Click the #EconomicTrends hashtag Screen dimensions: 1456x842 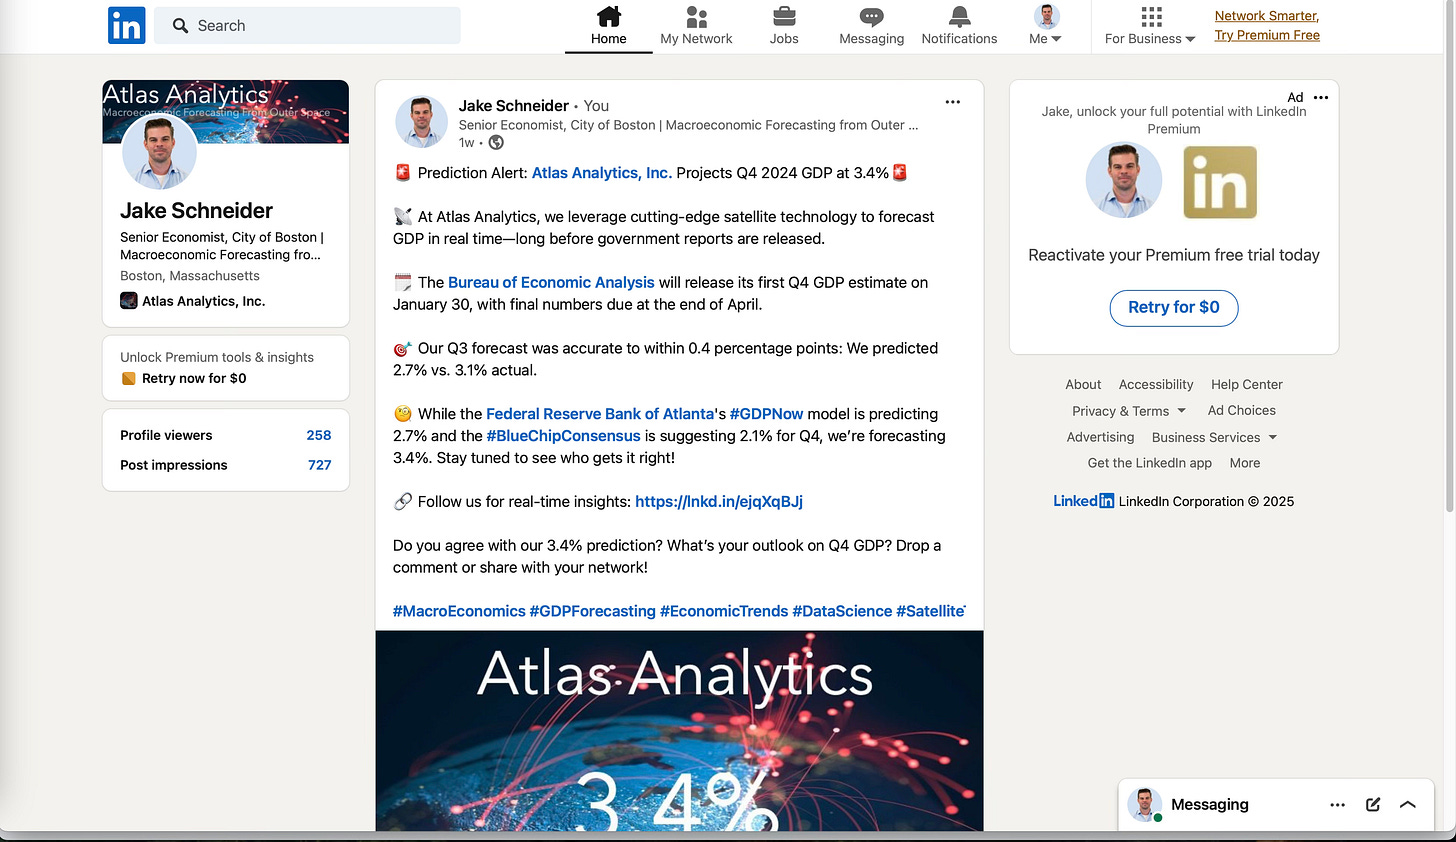724,611
